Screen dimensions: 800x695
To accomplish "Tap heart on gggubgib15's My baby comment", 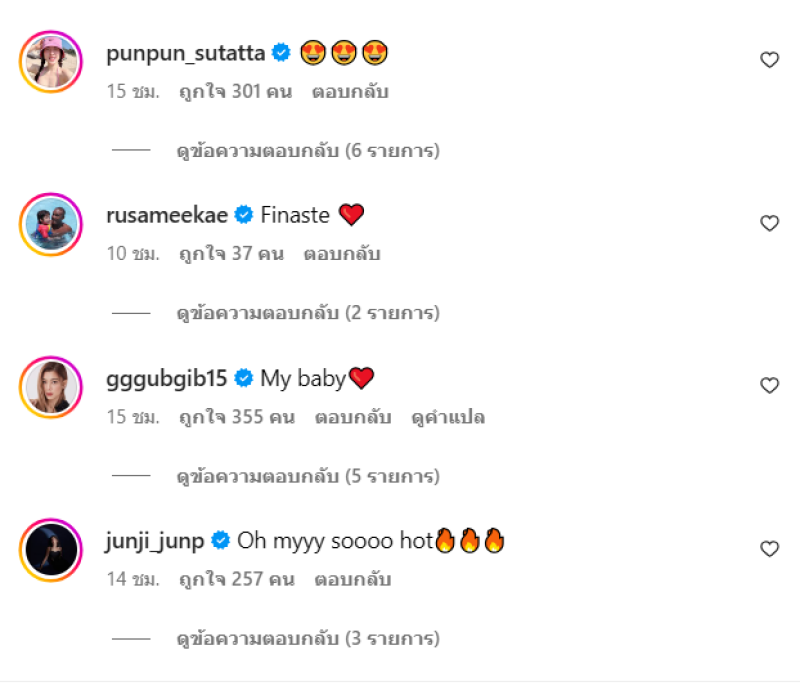I will pyautogui.click(x=769, y=386).
